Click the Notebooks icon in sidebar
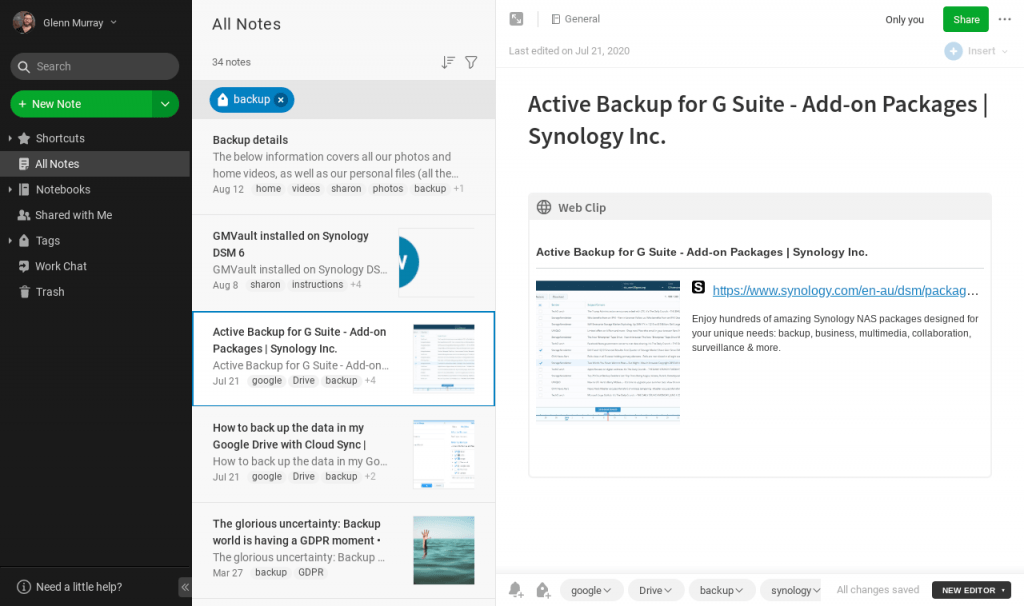Screen dimensions: 1024x606 24,189
